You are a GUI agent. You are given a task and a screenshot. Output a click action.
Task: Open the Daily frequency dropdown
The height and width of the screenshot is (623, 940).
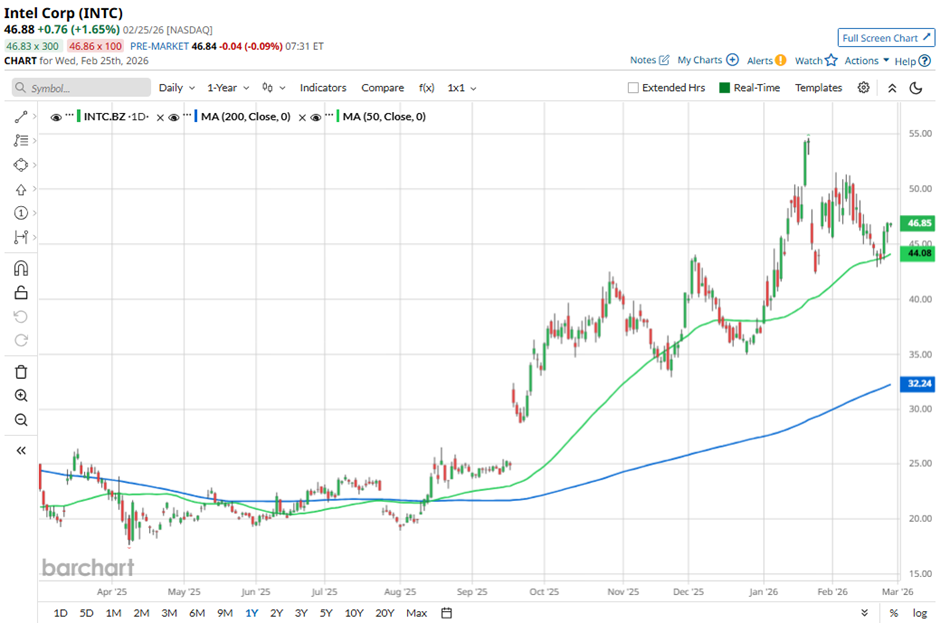click(x=176, y=88)
